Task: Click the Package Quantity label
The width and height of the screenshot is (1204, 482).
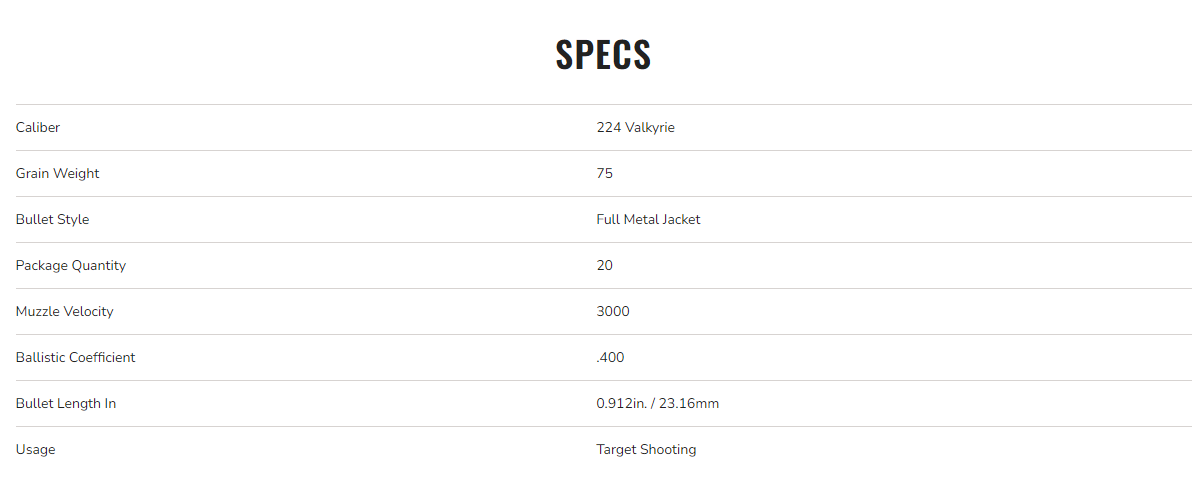Action: (70, 265)
